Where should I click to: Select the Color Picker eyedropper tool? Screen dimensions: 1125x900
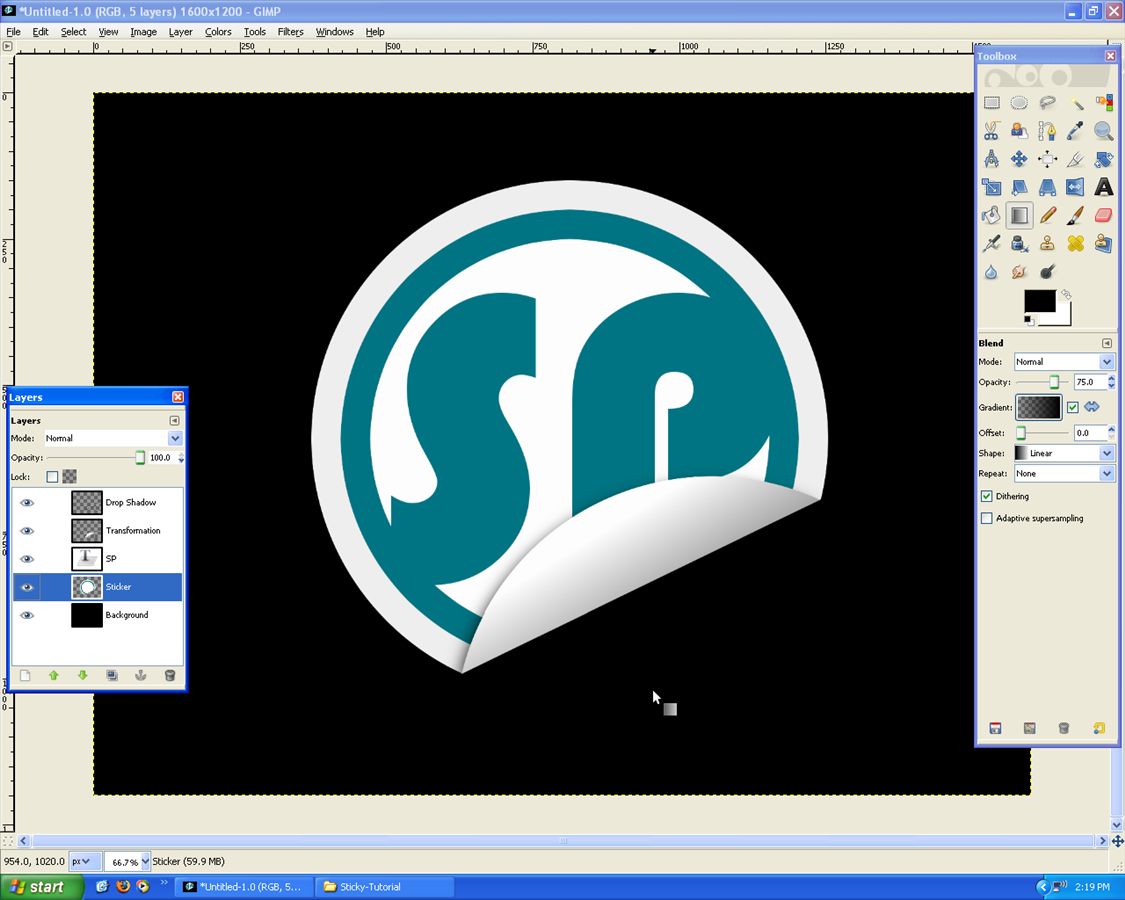[1075, 131]
